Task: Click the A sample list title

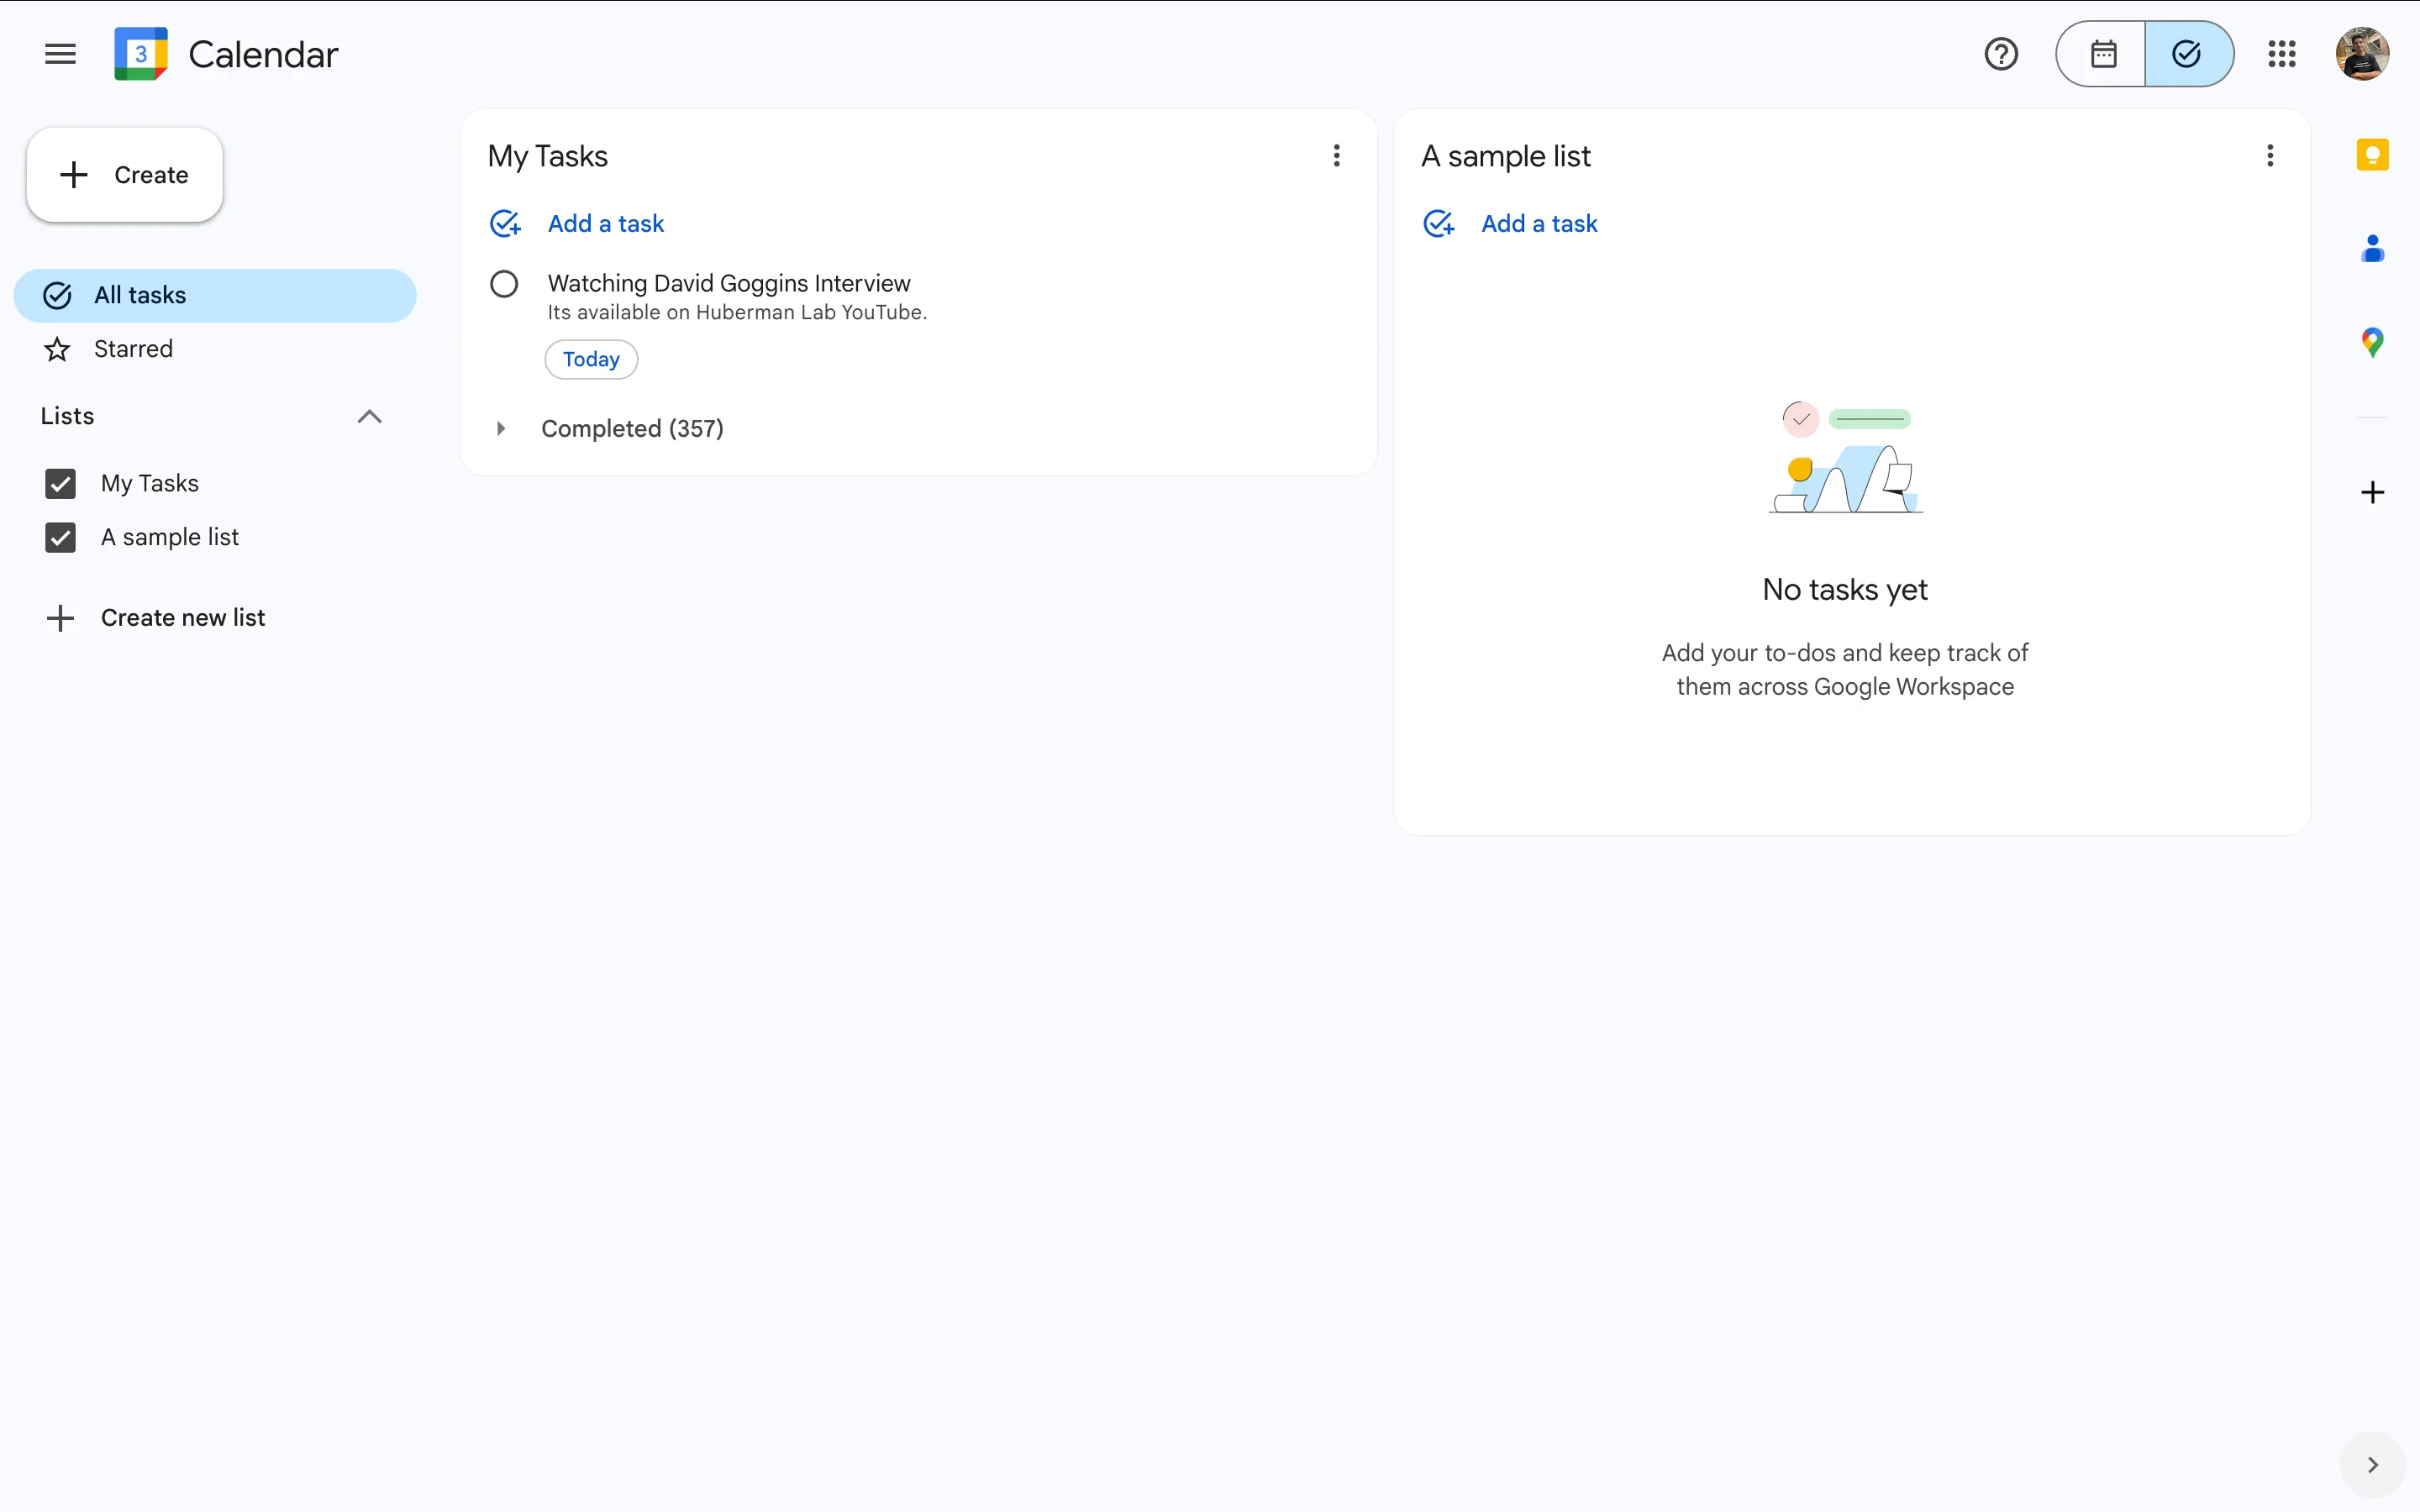Action: click(x=1505, y=156)
